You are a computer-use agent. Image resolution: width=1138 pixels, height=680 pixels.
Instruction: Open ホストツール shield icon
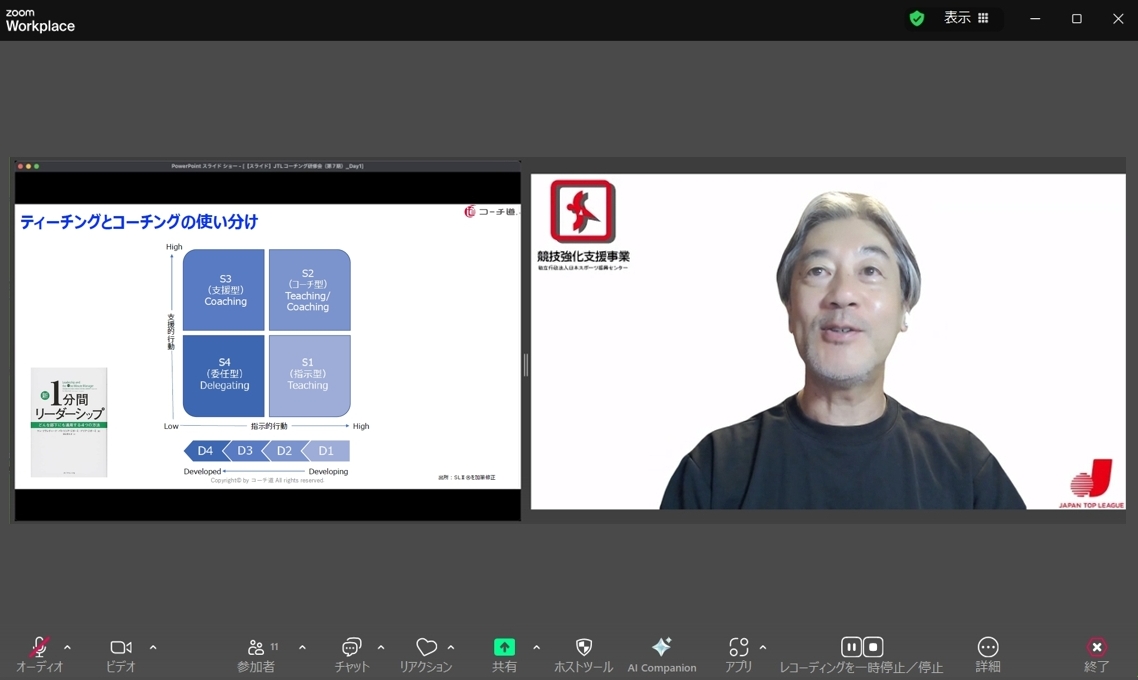584,647
